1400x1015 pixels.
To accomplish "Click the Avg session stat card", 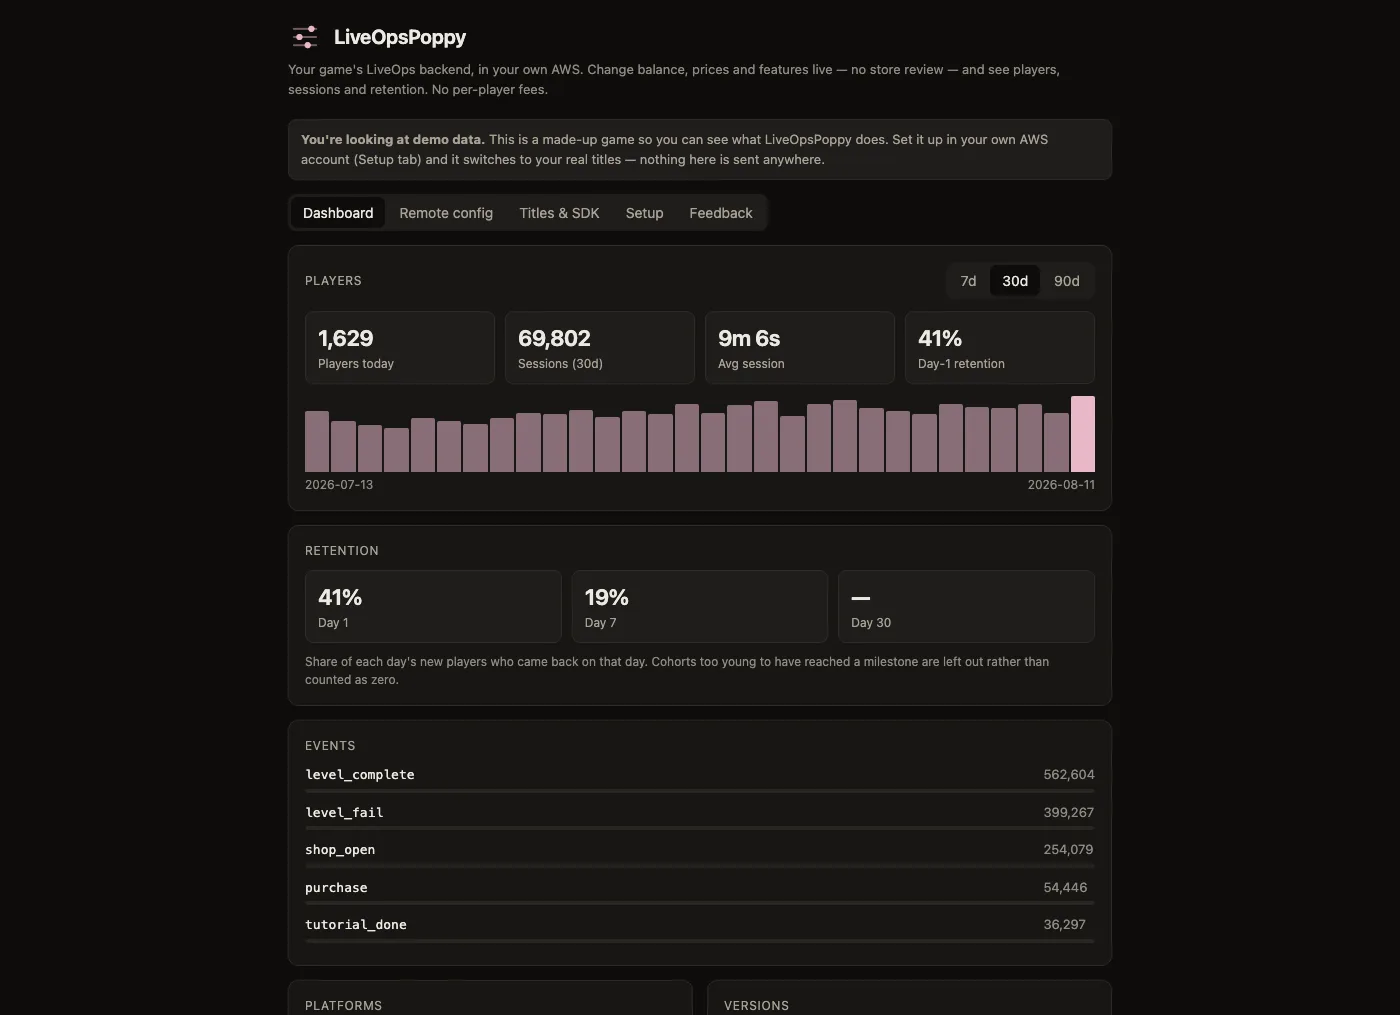I will coord(800,348).
